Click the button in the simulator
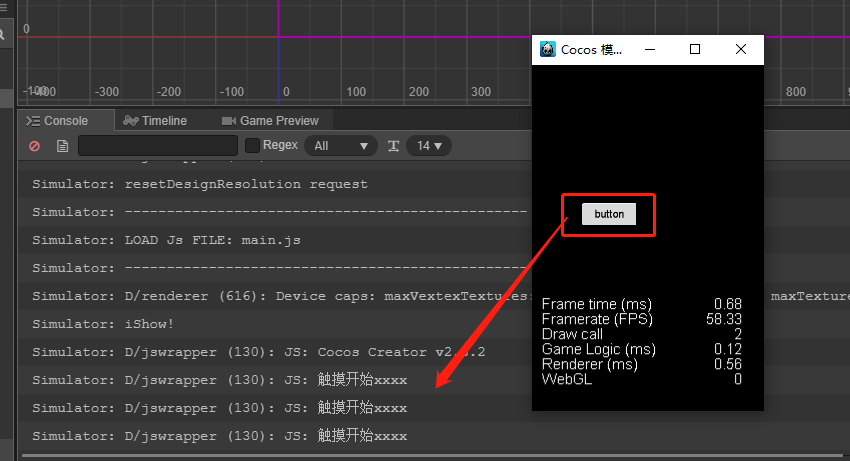 (x=609, y=214)
